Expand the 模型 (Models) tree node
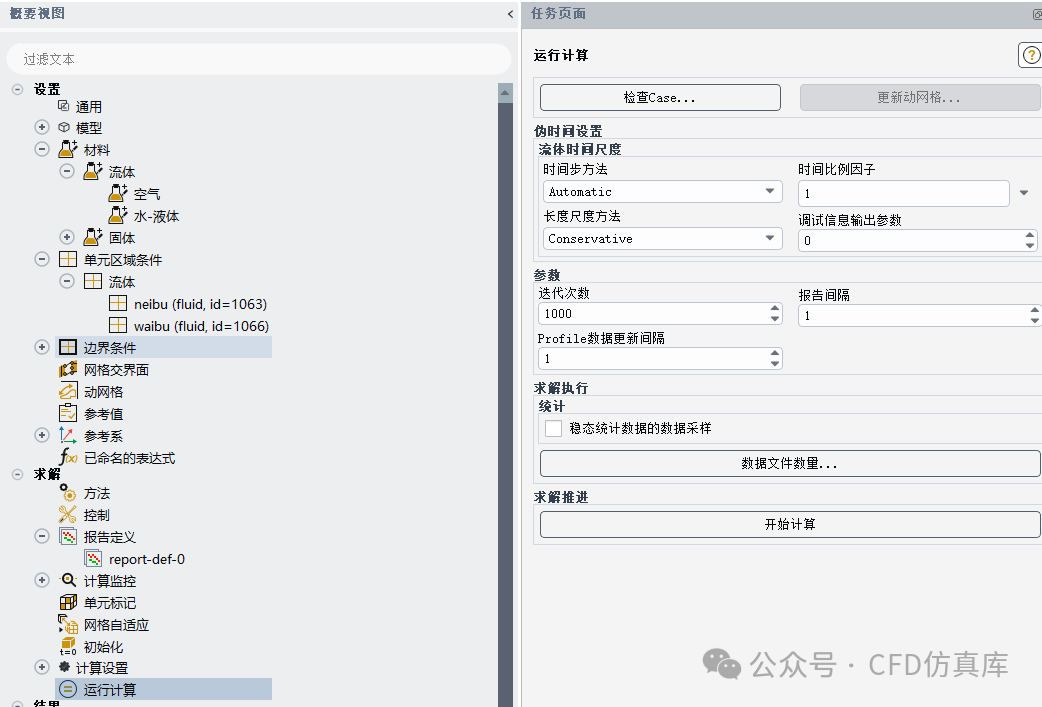The image size is (1042, 707). 41,127
